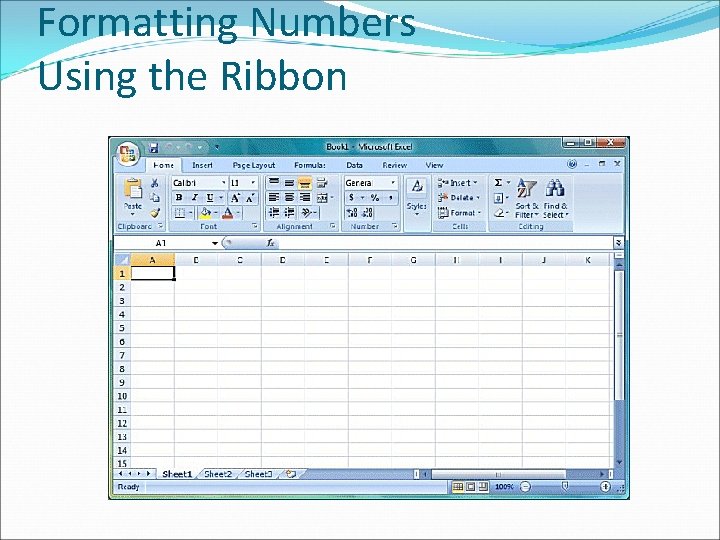Apply red Font Color

pyautogui.click(x=228, y=213)
